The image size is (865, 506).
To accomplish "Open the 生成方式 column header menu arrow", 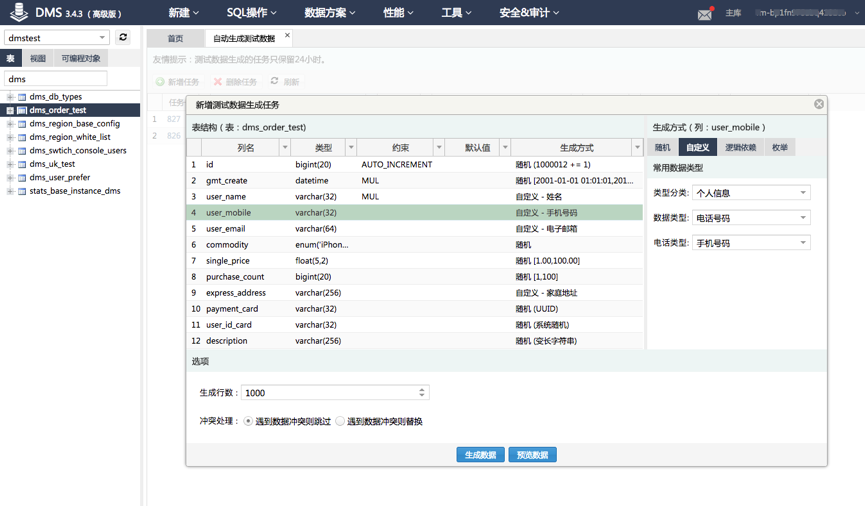I will pyautogui.click(x=637, y=147).
